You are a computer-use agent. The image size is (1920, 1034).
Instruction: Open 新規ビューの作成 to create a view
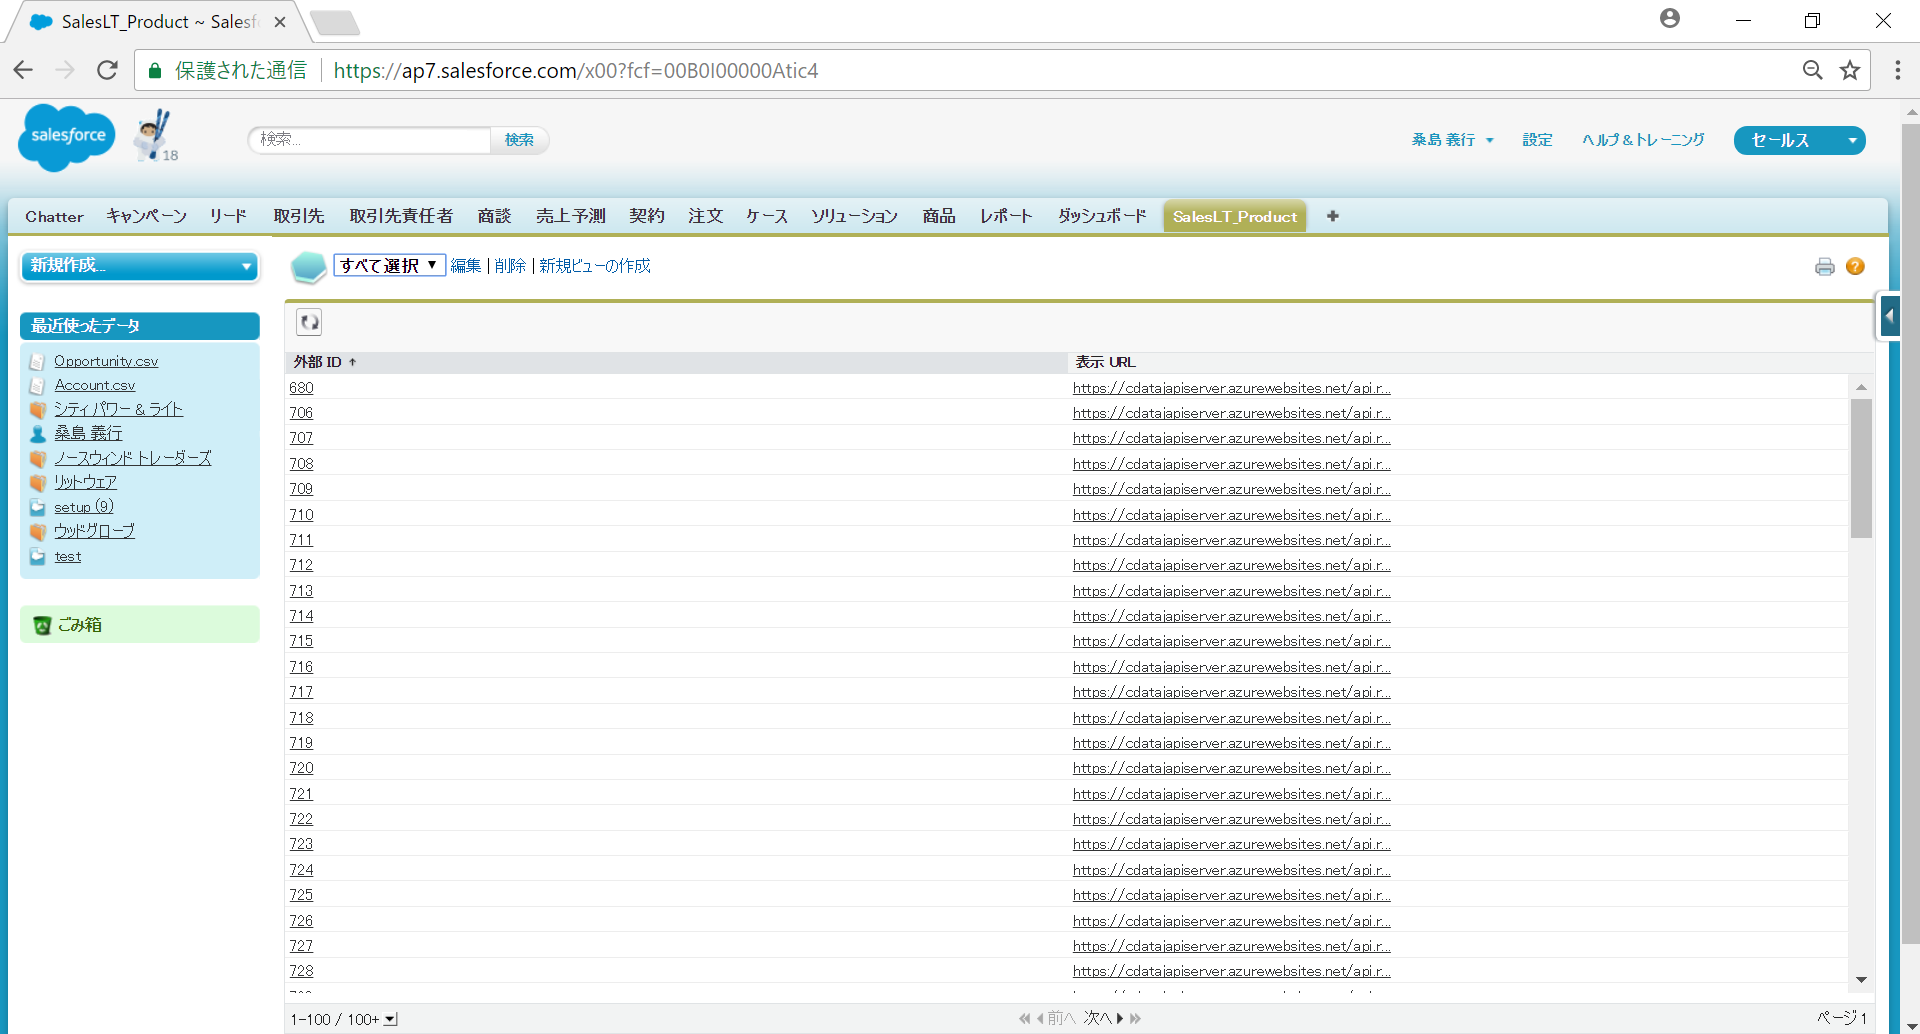[594, 265]
